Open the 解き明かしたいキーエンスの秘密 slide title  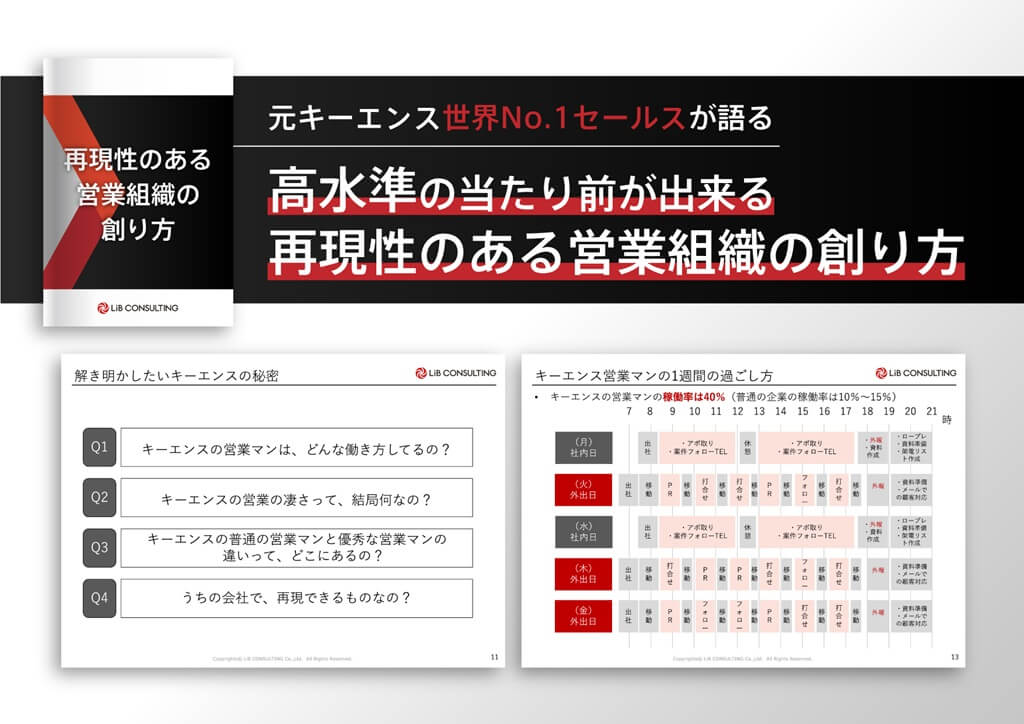click(x=176, y=375)
